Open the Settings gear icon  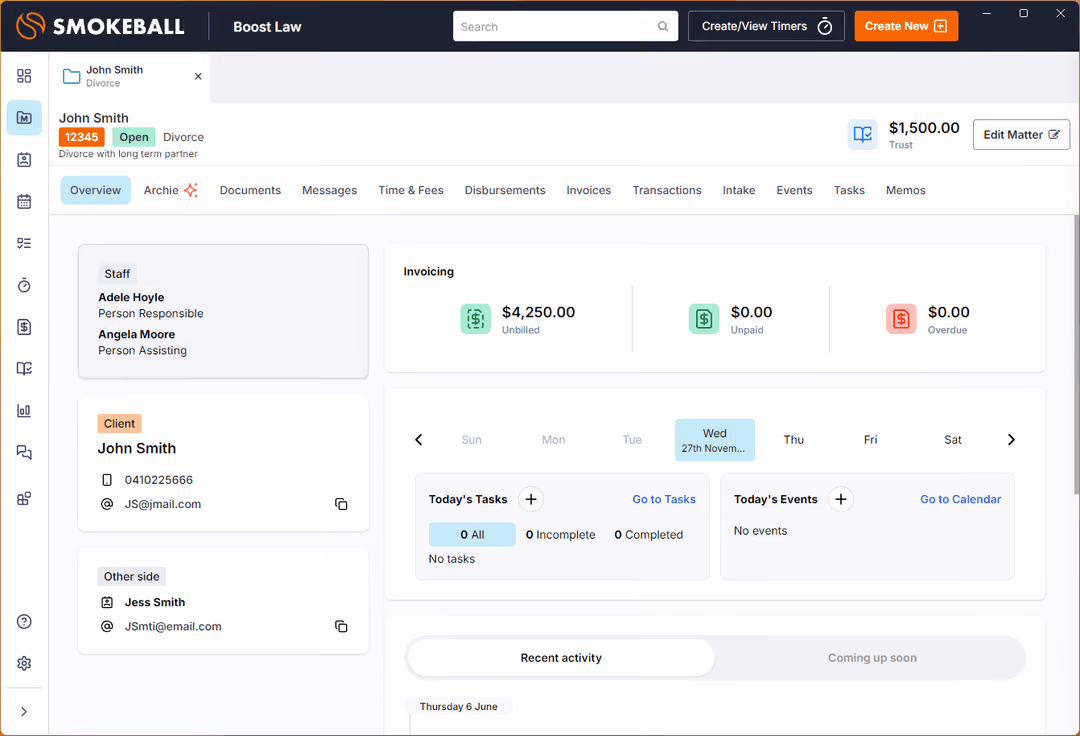tap(24, 664)
